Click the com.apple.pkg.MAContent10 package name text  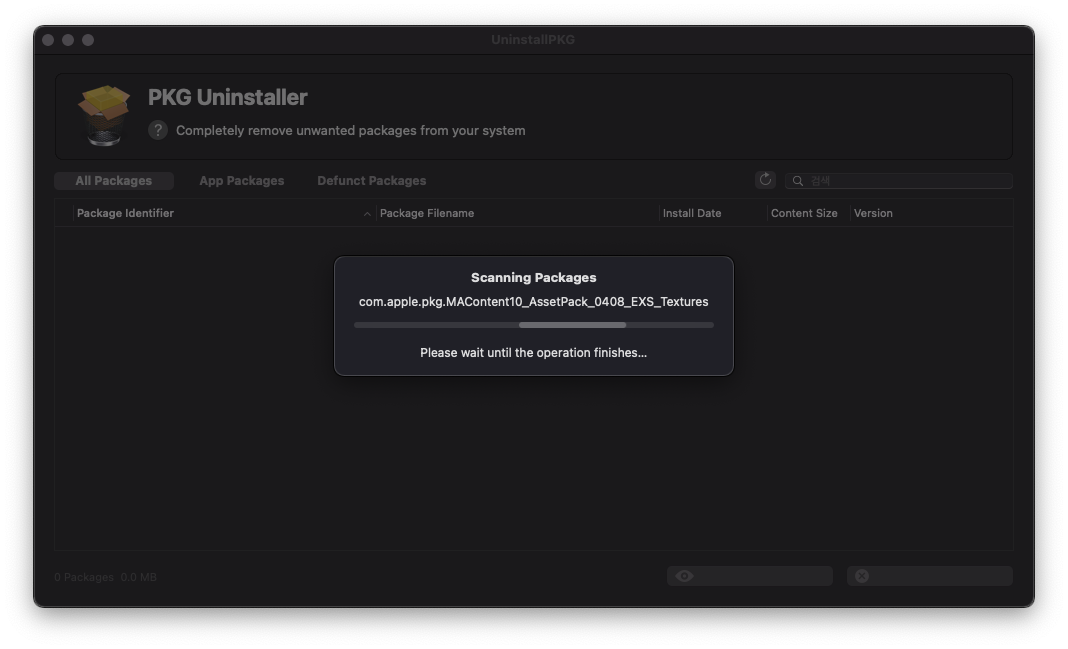pos(534,302)
